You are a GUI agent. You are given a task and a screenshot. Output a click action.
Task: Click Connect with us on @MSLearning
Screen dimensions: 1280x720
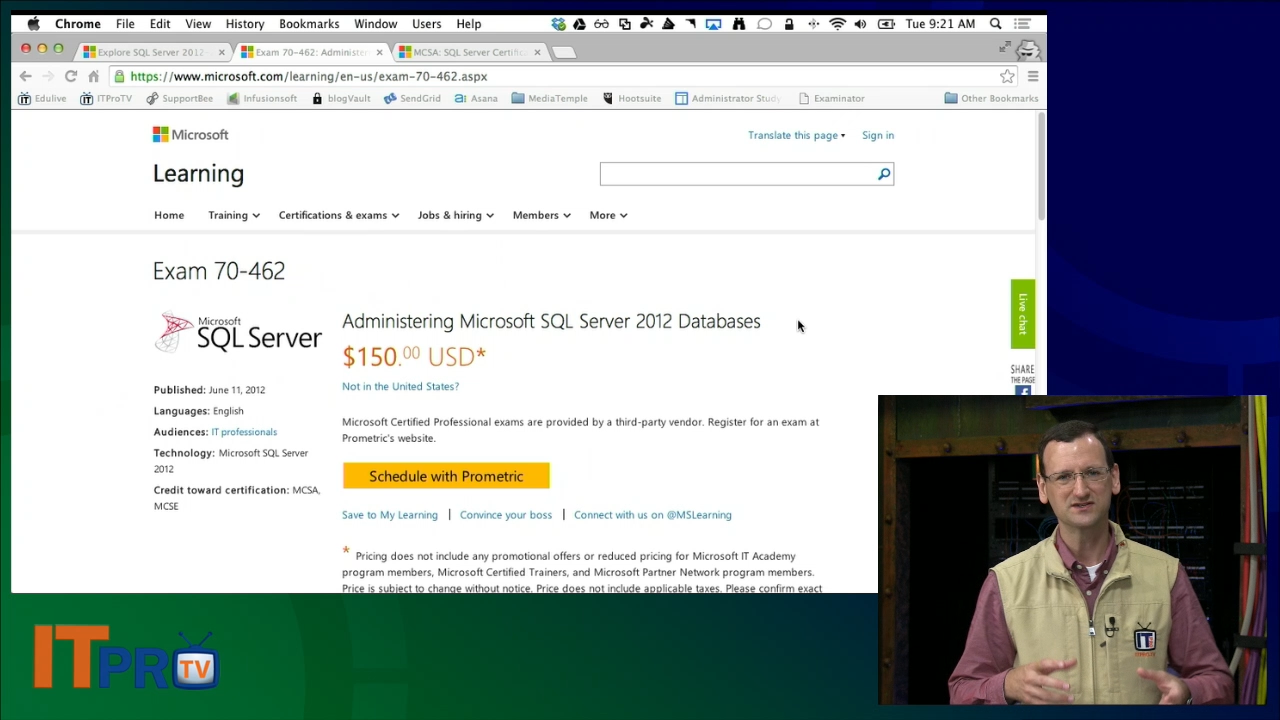click(653, 515)
